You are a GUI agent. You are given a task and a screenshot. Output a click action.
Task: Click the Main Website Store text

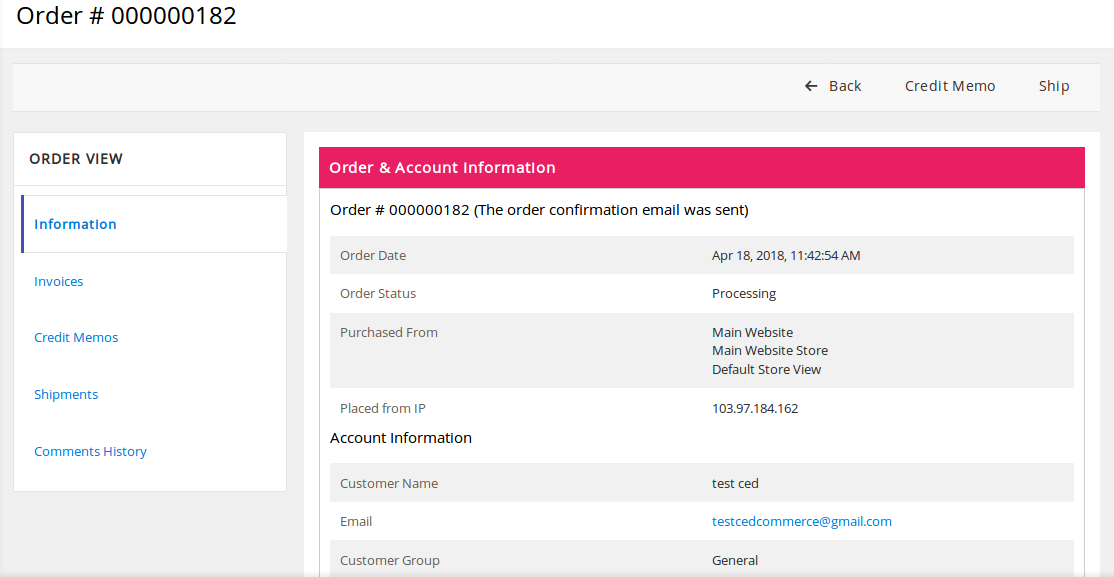coord(769,350)
